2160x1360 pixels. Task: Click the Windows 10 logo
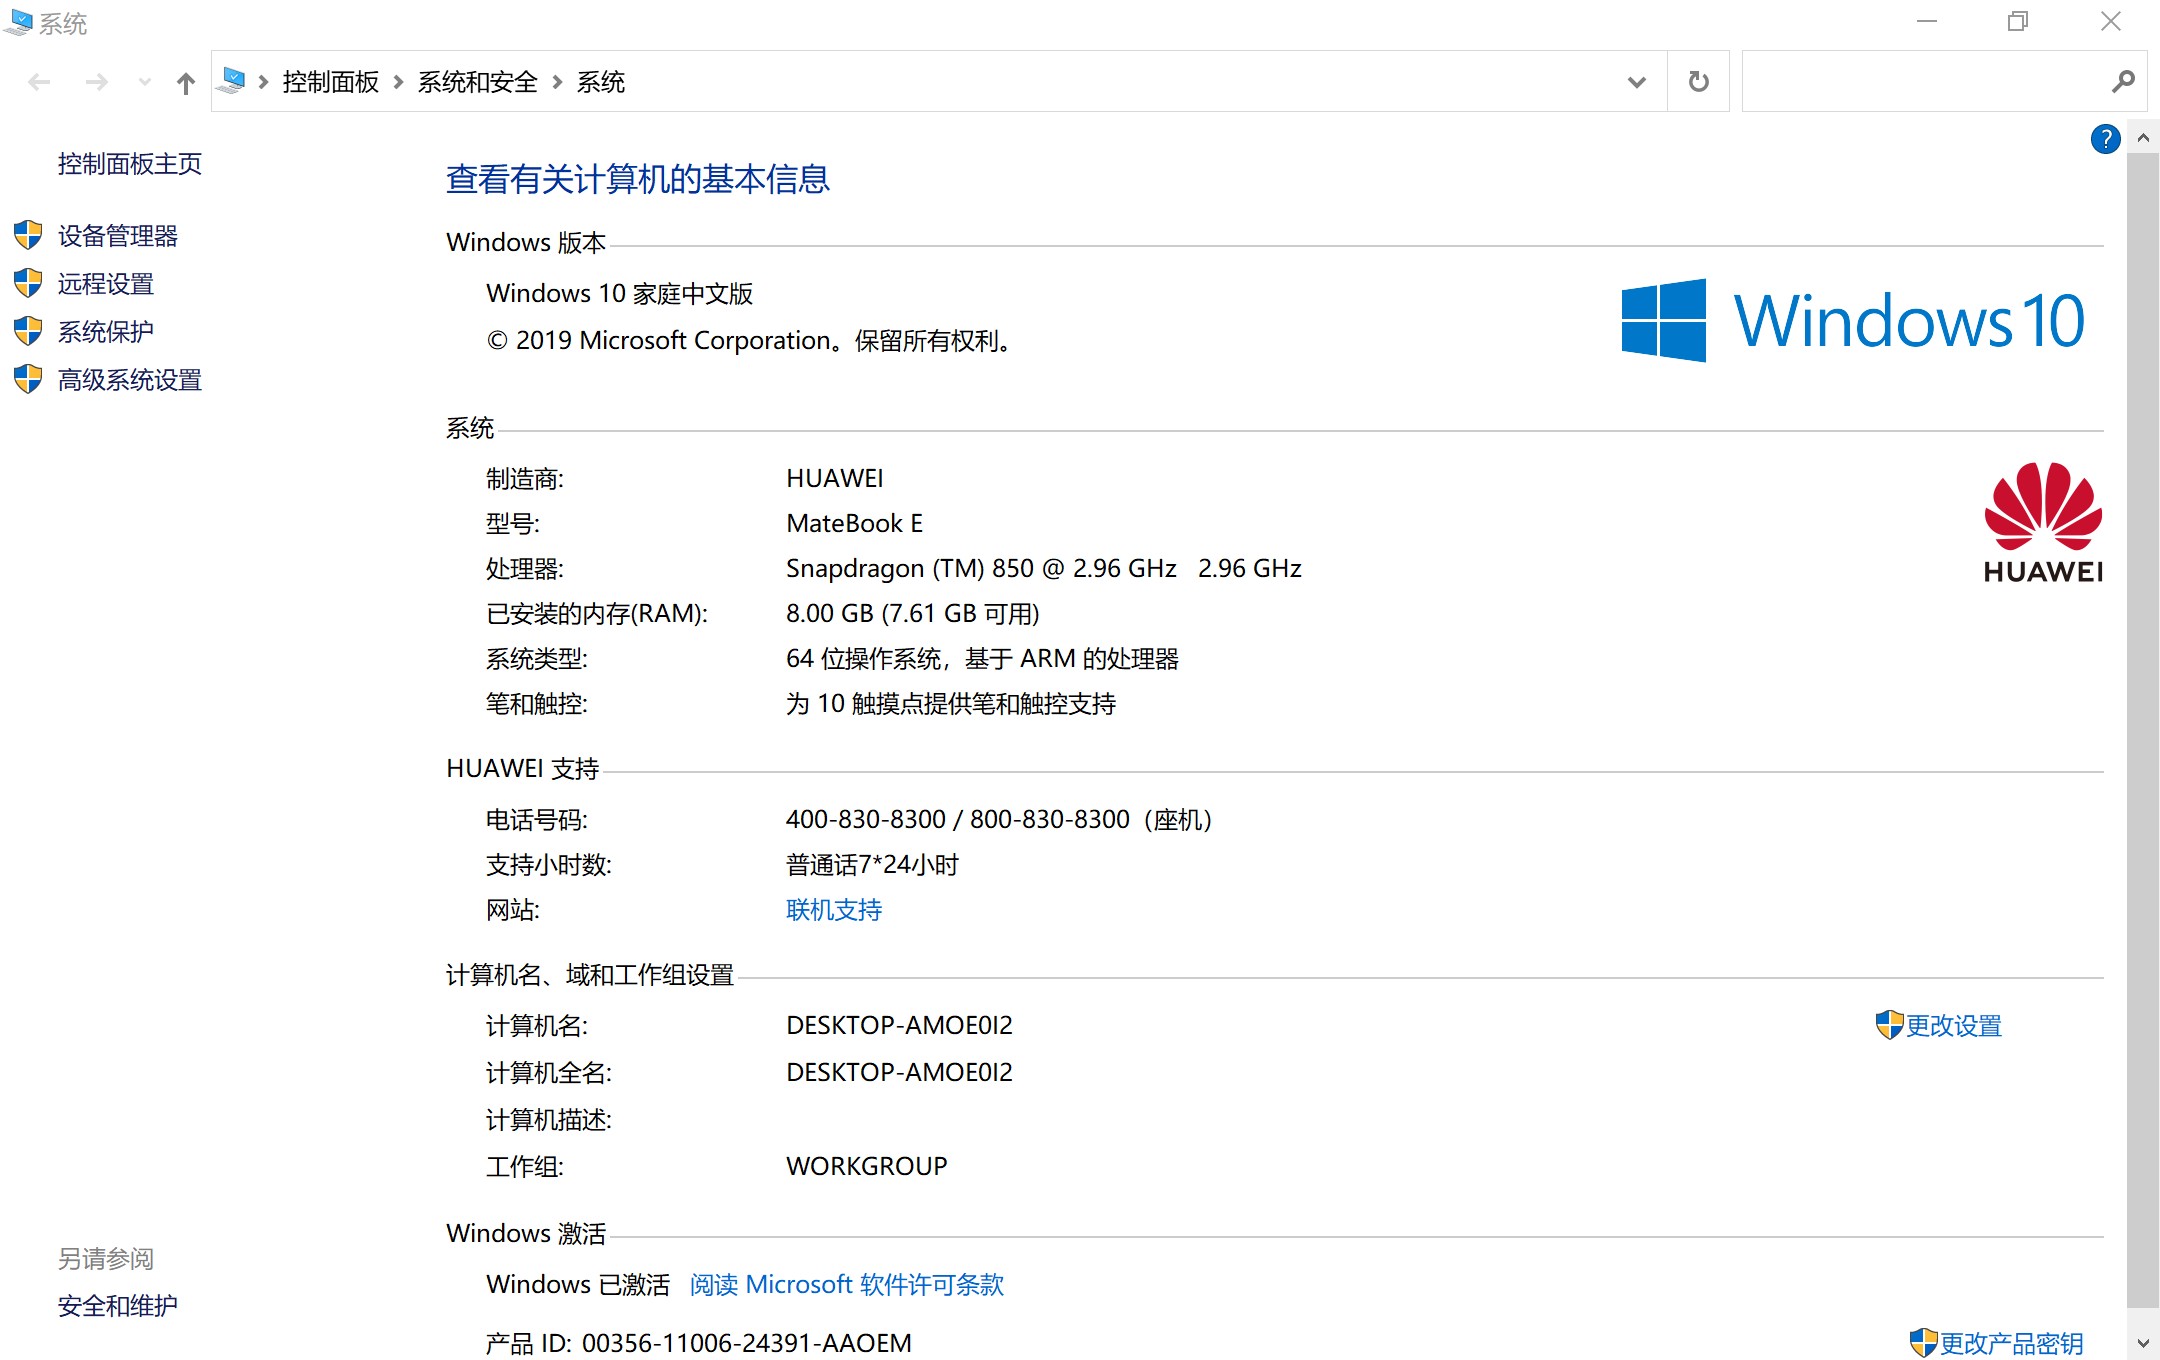pyautogui.click(x=1853, y=321)
